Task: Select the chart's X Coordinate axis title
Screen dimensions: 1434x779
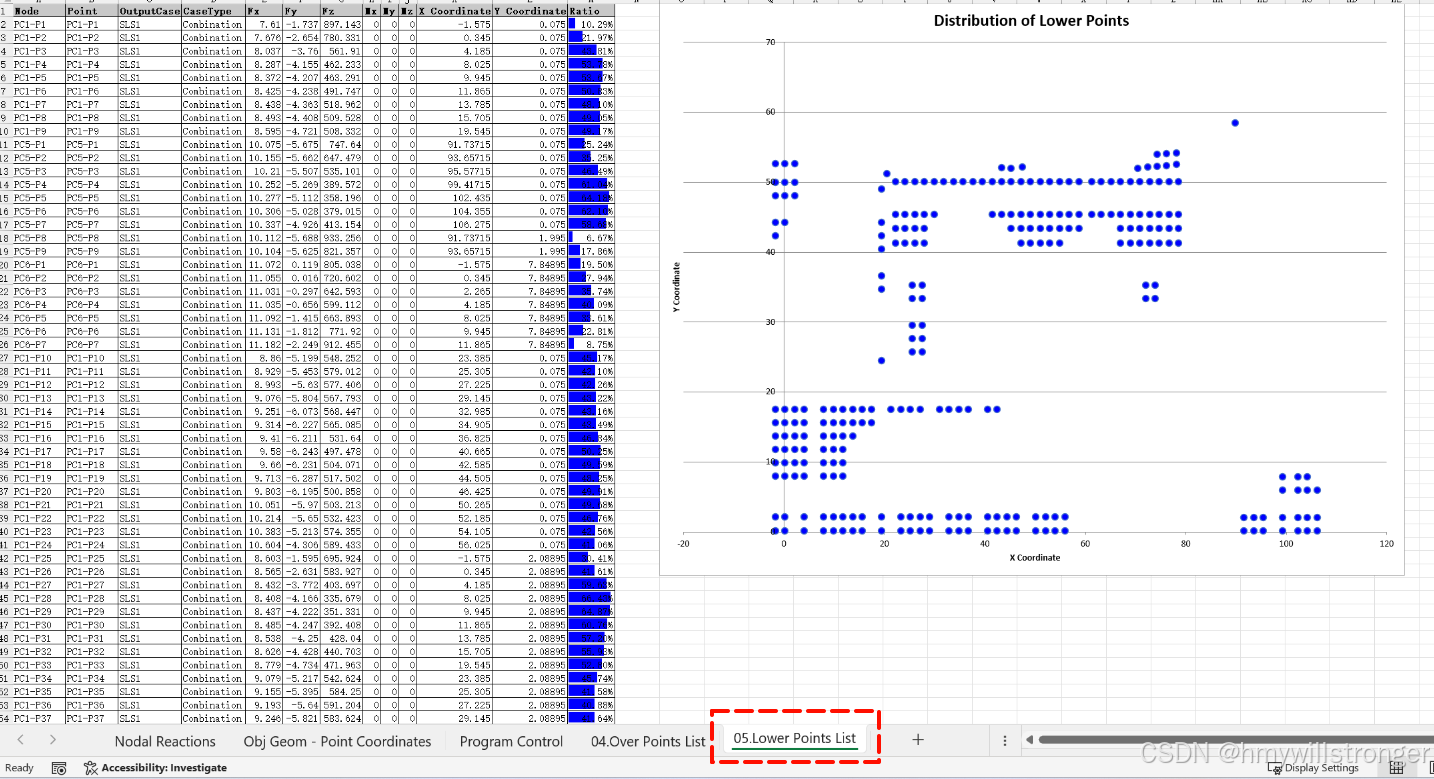Action: pos(1034,558)
